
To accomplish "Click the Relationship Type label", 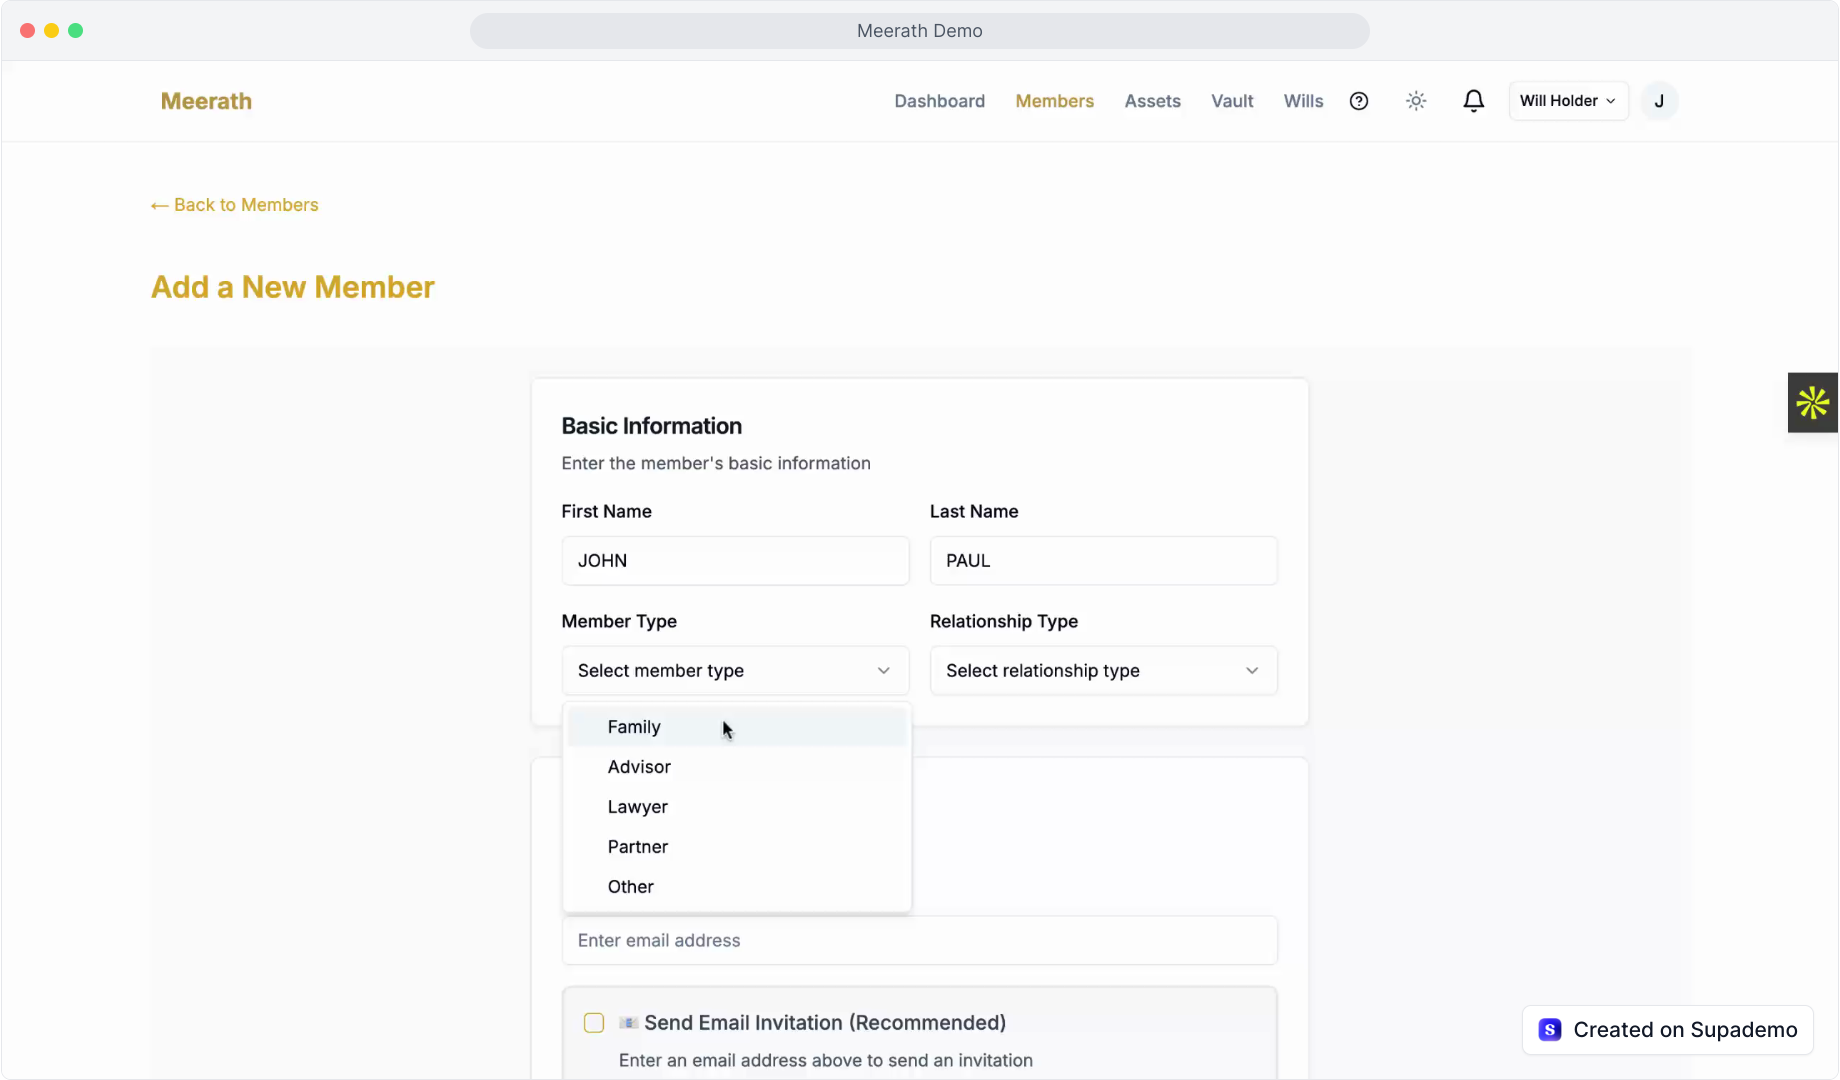I will click(1003, 621).
